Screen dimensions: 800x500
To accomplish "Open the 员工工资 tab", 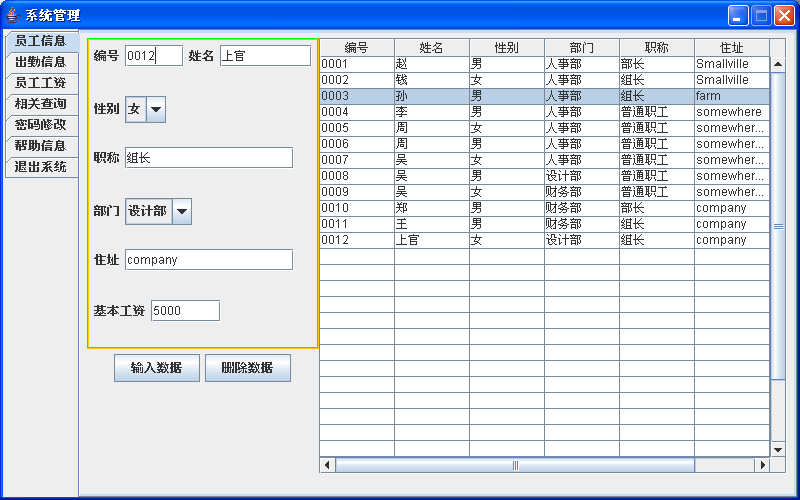I will click(x=41, y=83).
